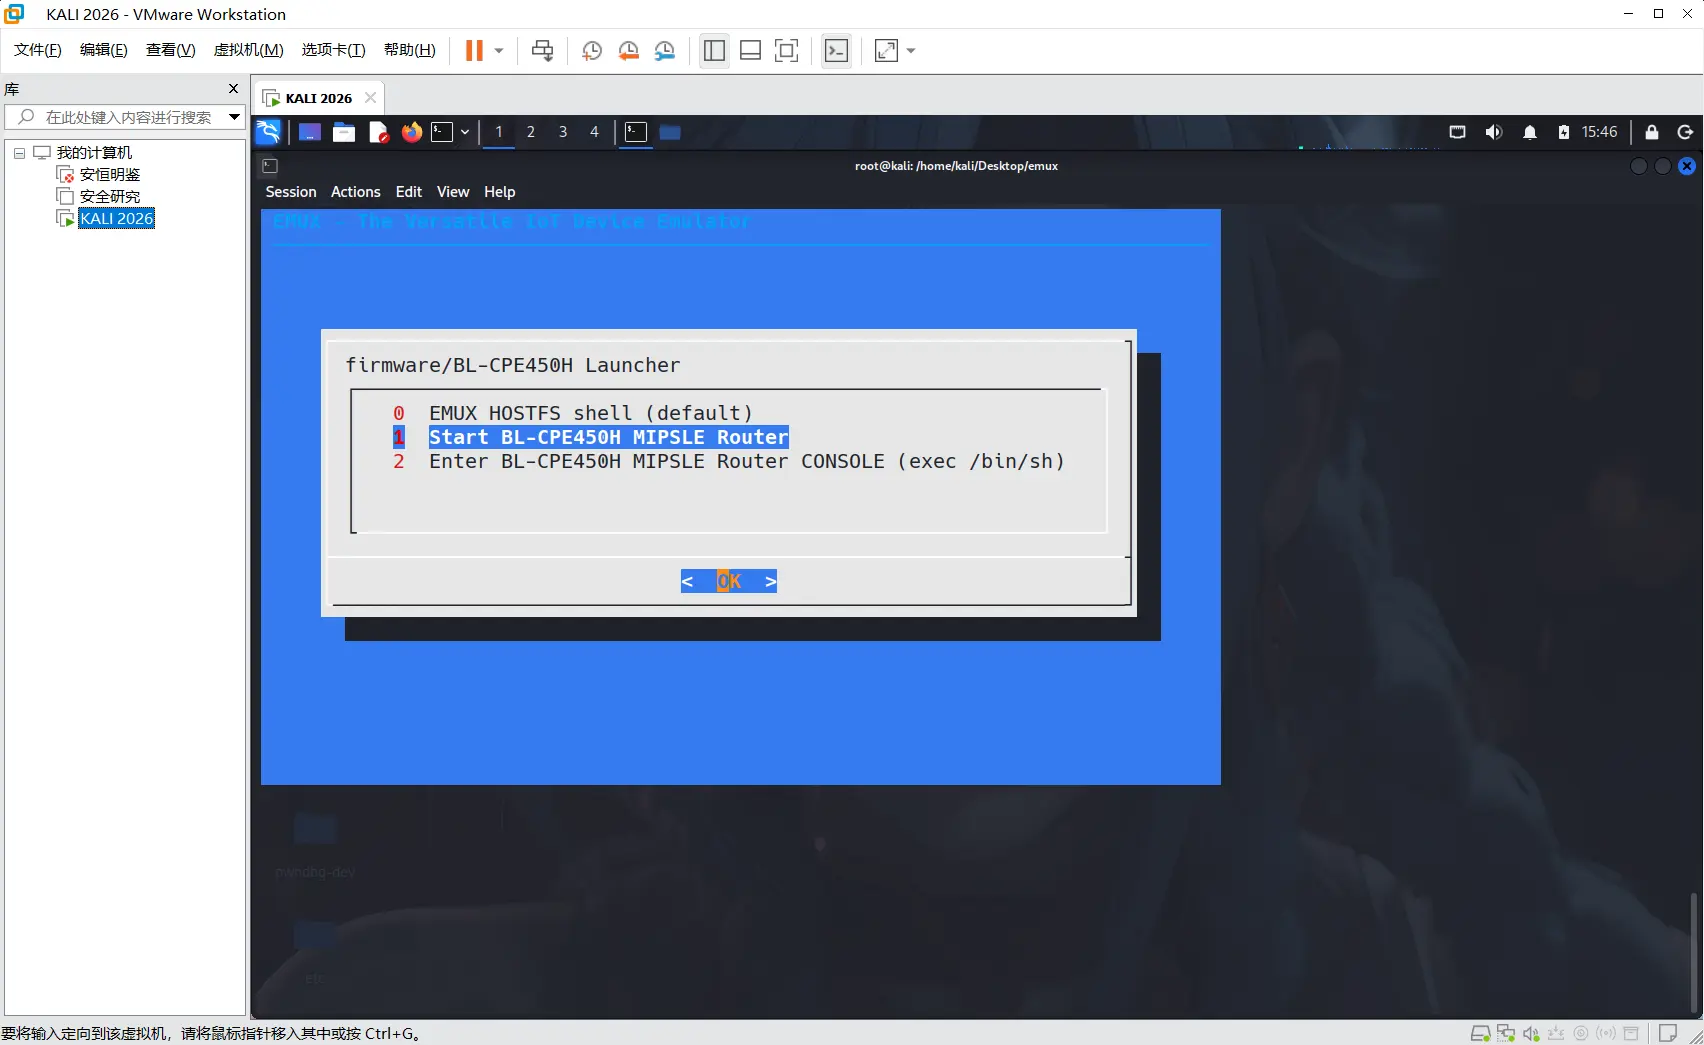1704x1045 pixels.
Task: Click the hard disk device status icon
Action: 1480,1033
